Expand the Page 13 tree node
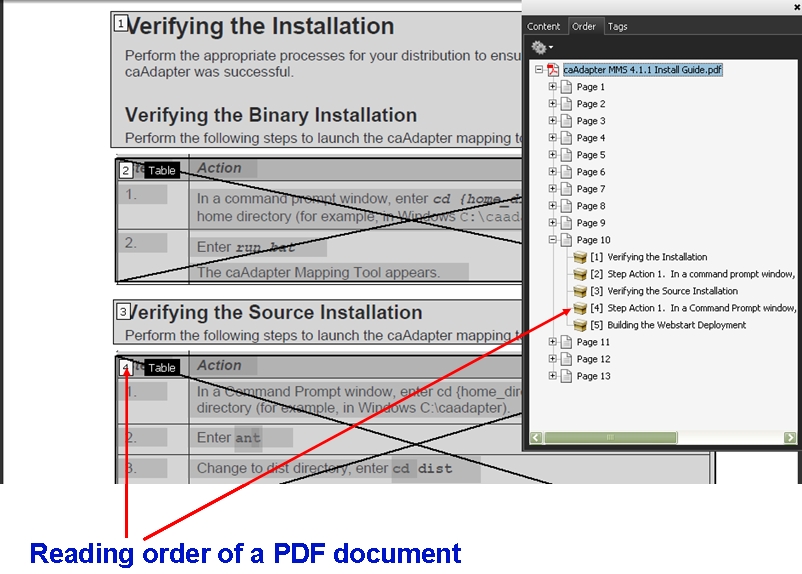 [x=552, y=376]
